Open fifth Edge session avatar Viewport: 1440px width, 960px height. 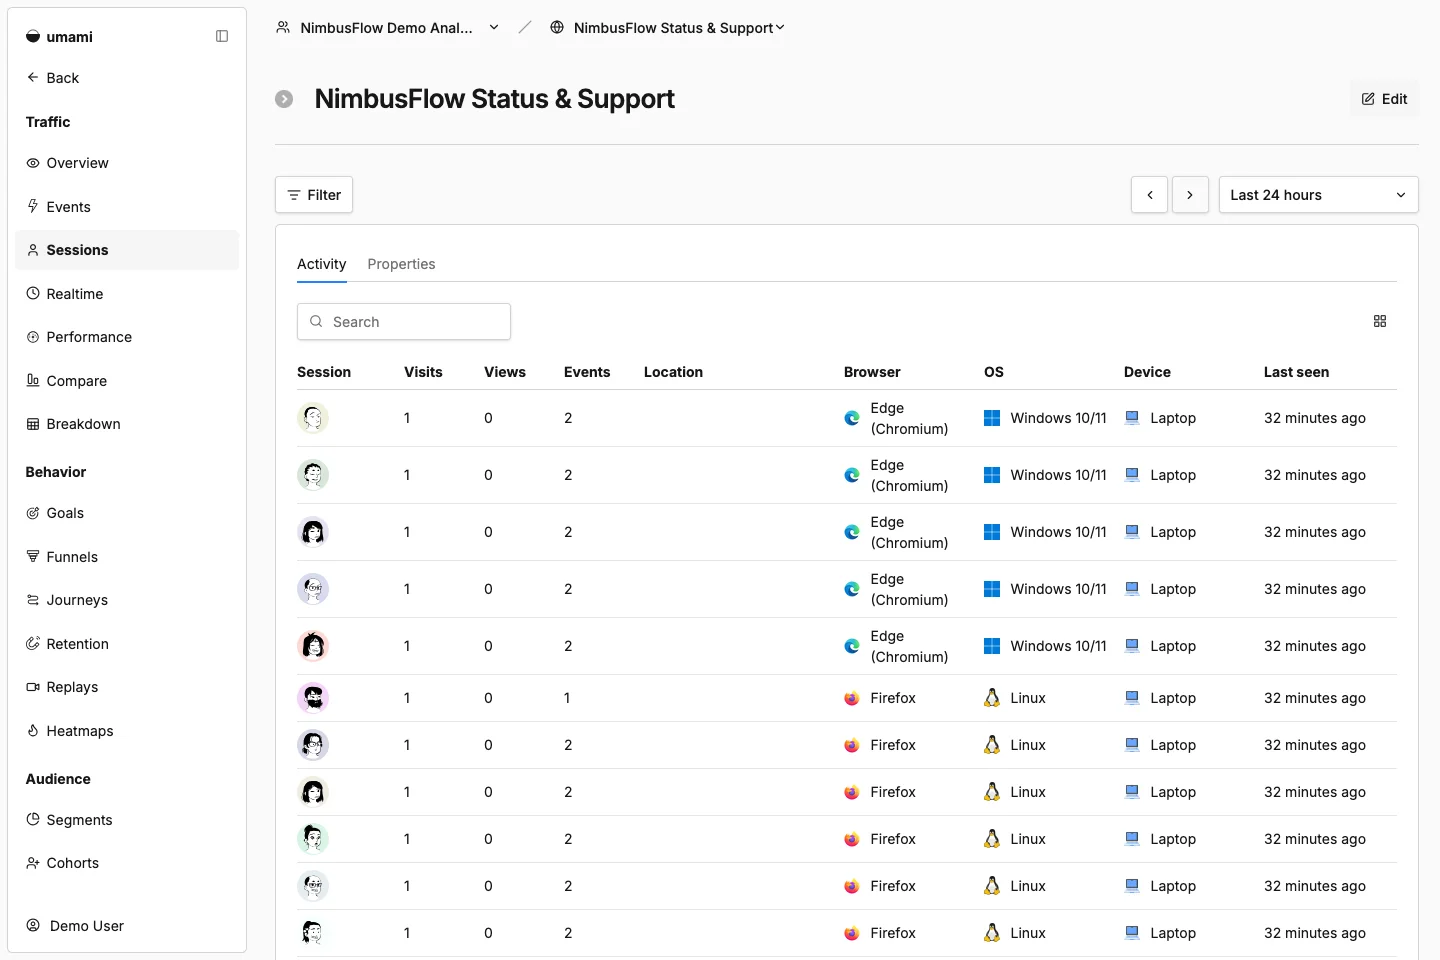(x=313, y=646)
